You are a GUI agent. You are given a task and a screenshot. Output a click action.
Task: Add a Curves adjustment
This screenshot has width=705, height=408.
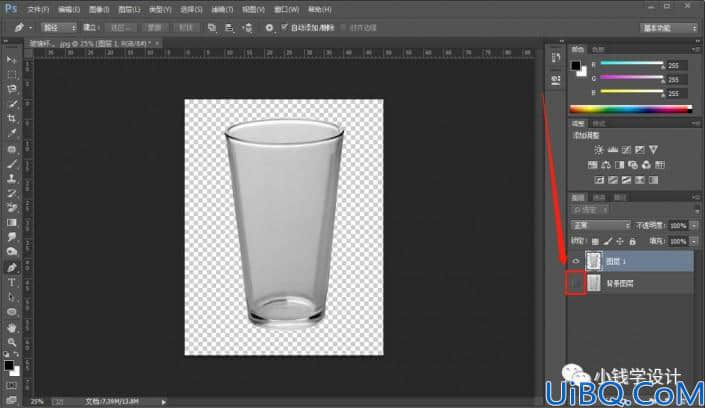(x=626, y=150)
